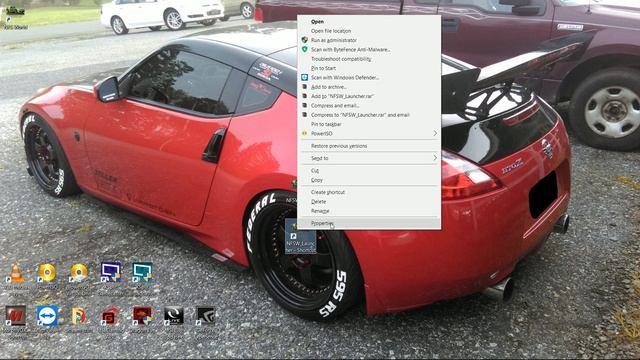Expand the Send to submenu
This screenshot has height=360, width=640.
pyautogui.click(x=369, y=158)
